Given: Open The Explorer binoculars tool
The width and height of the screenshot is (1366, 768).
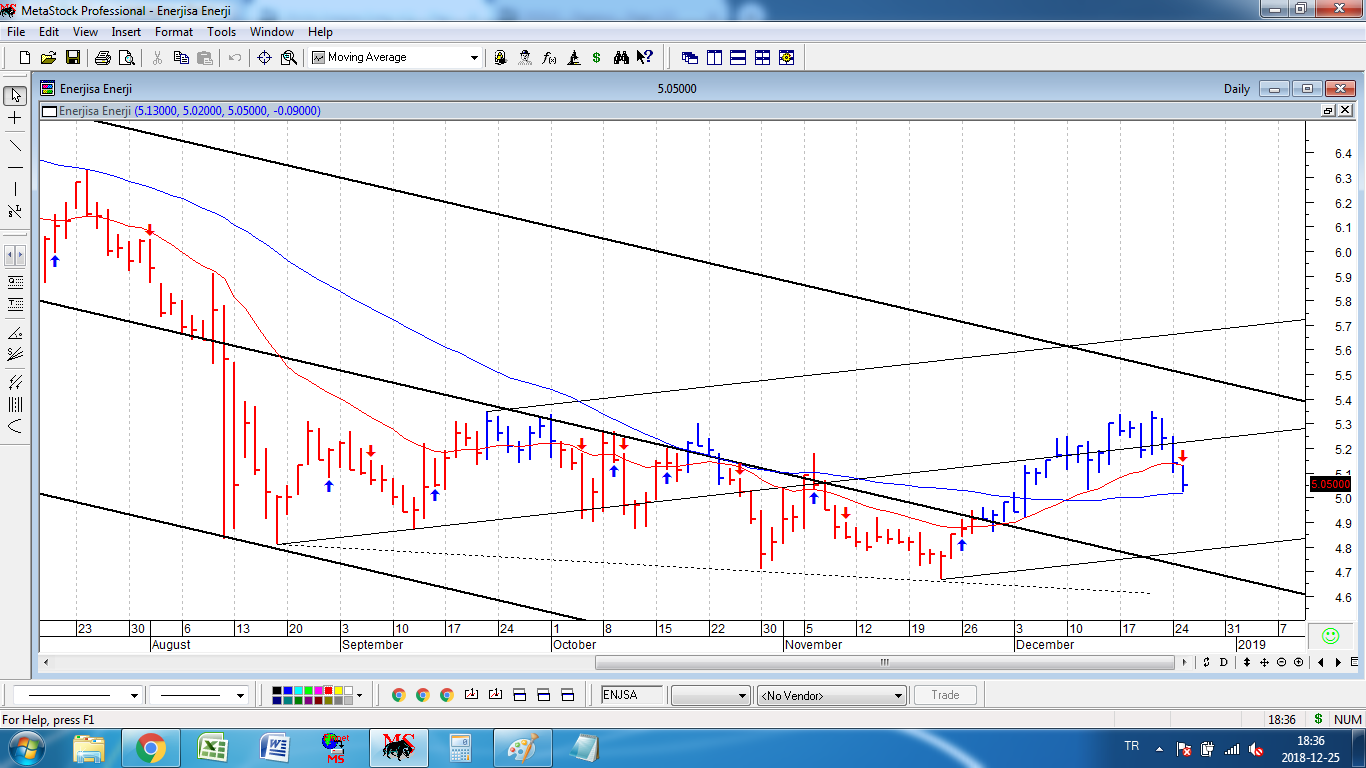Looking at the screenshot, I should (621, 58).
